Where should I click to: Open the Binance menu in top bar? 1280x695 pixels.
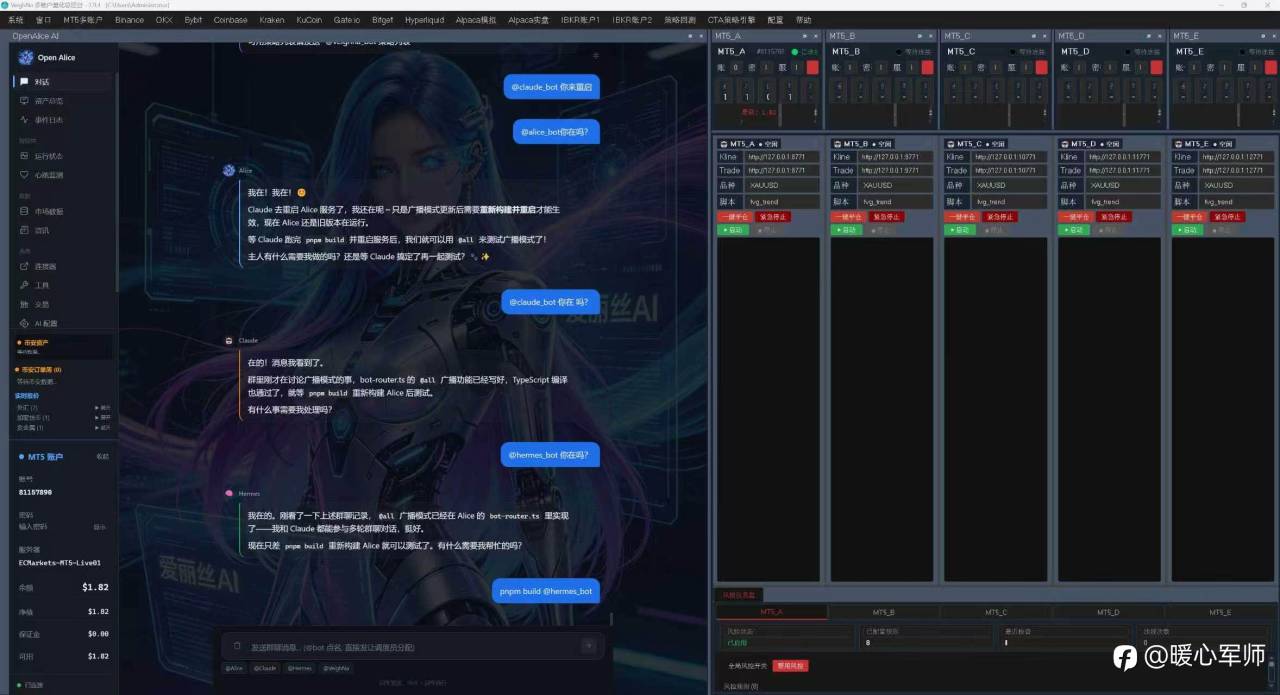click(129, 20)
